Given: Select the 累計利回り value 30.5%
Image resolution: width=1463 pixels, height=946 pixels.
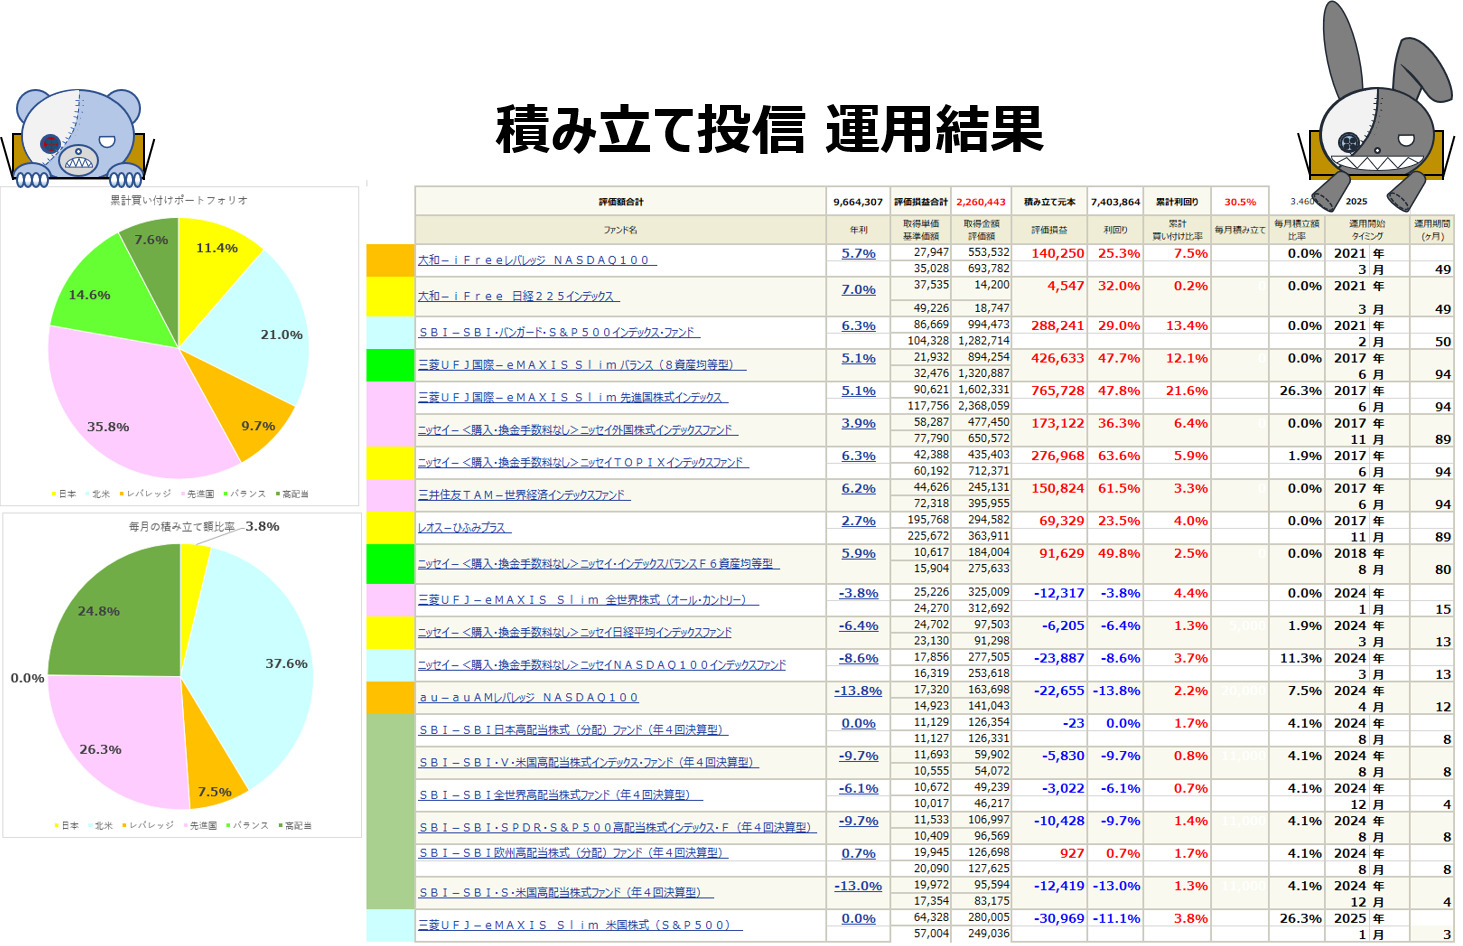Looking at the screenshot, I should (1240, 202).
